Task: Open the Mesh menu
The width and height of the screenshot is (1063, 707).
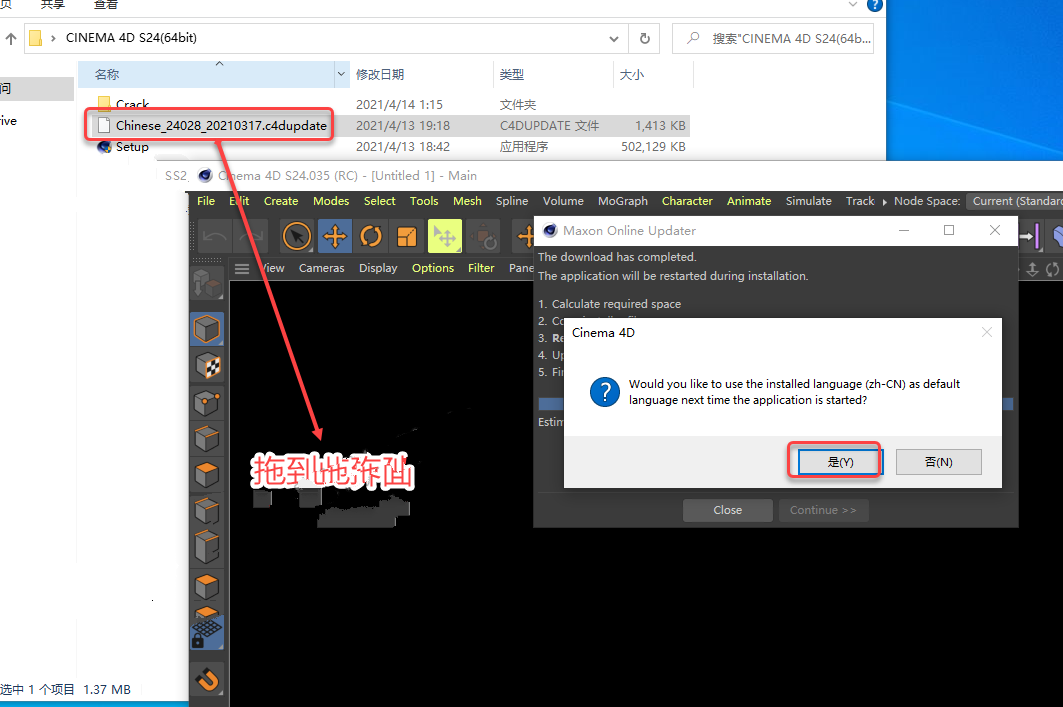Action: point(467,201)
